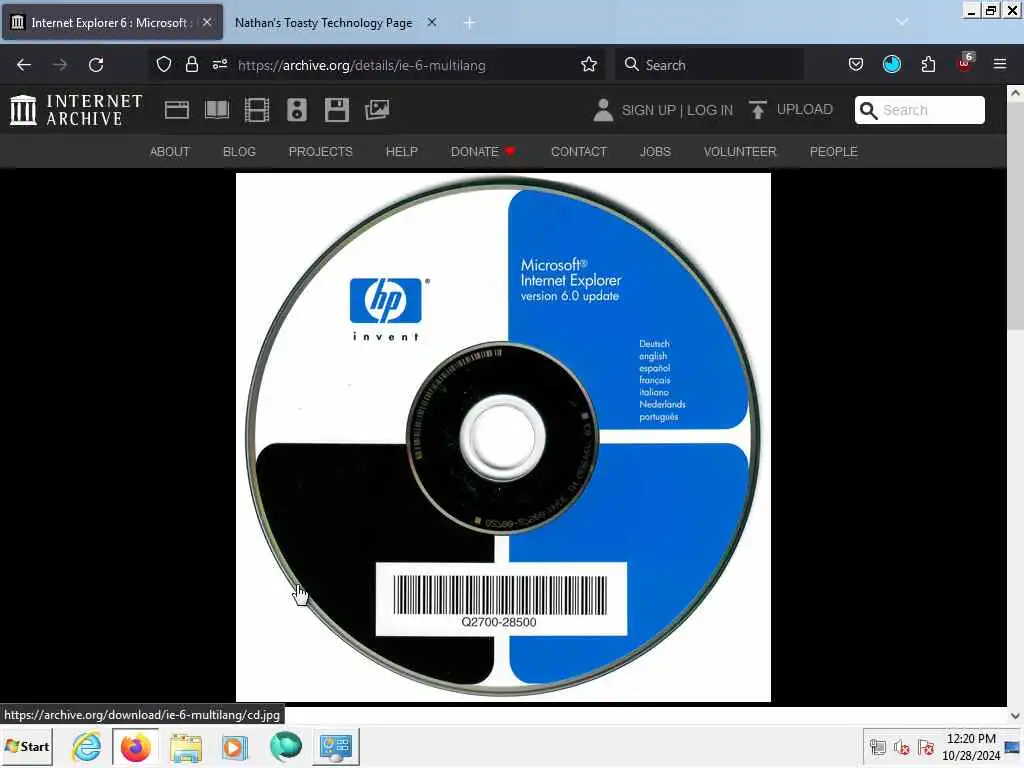Open the Extensions puzzle-piece menu
The width and height of the screenshot is (1024, 768).
[x=928, y=64]
